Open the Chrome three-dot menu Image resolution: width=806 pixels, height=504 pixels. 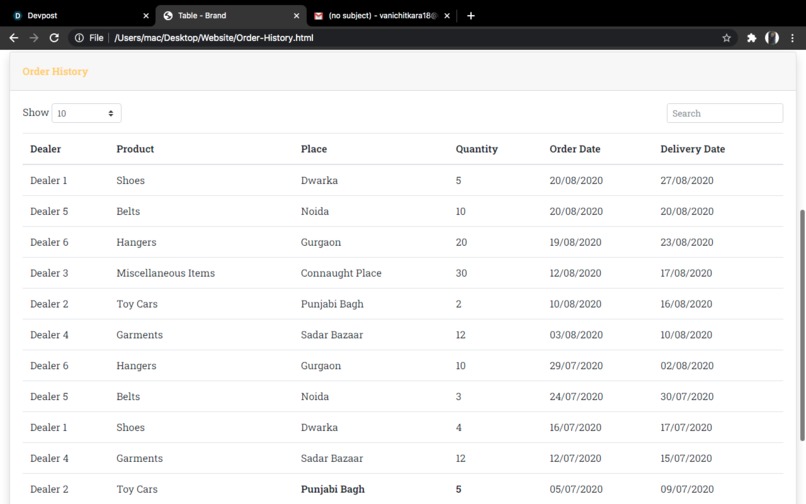pos(792,38)
